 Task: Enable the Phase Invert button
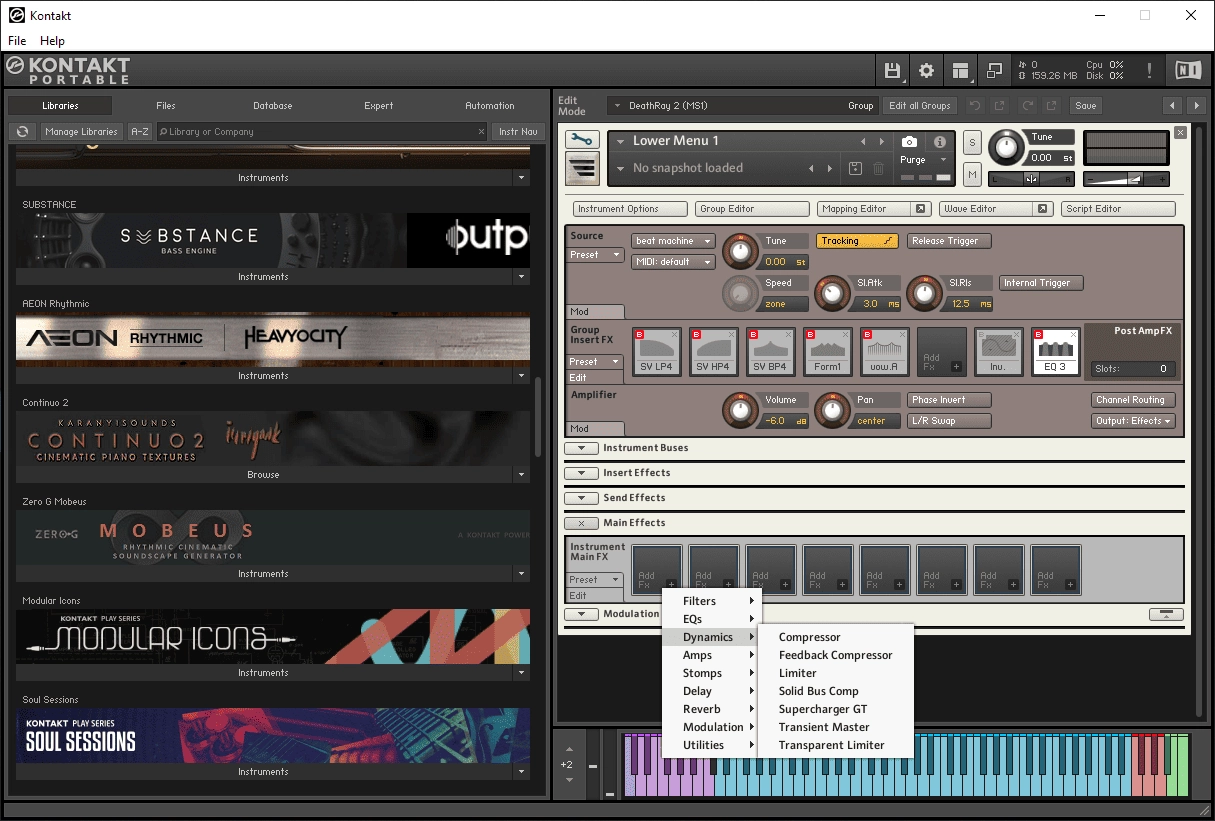(x=949, y=400)
